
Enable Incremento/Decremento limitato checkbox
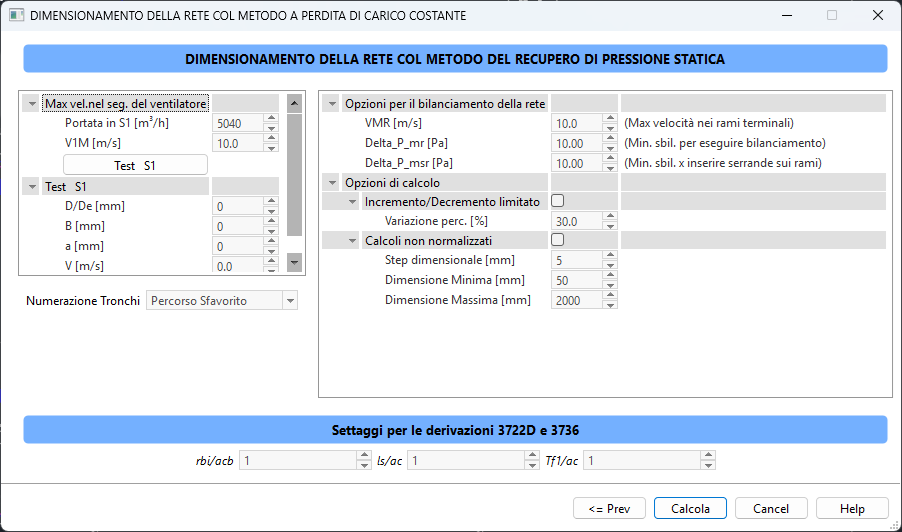coord(558,201)
